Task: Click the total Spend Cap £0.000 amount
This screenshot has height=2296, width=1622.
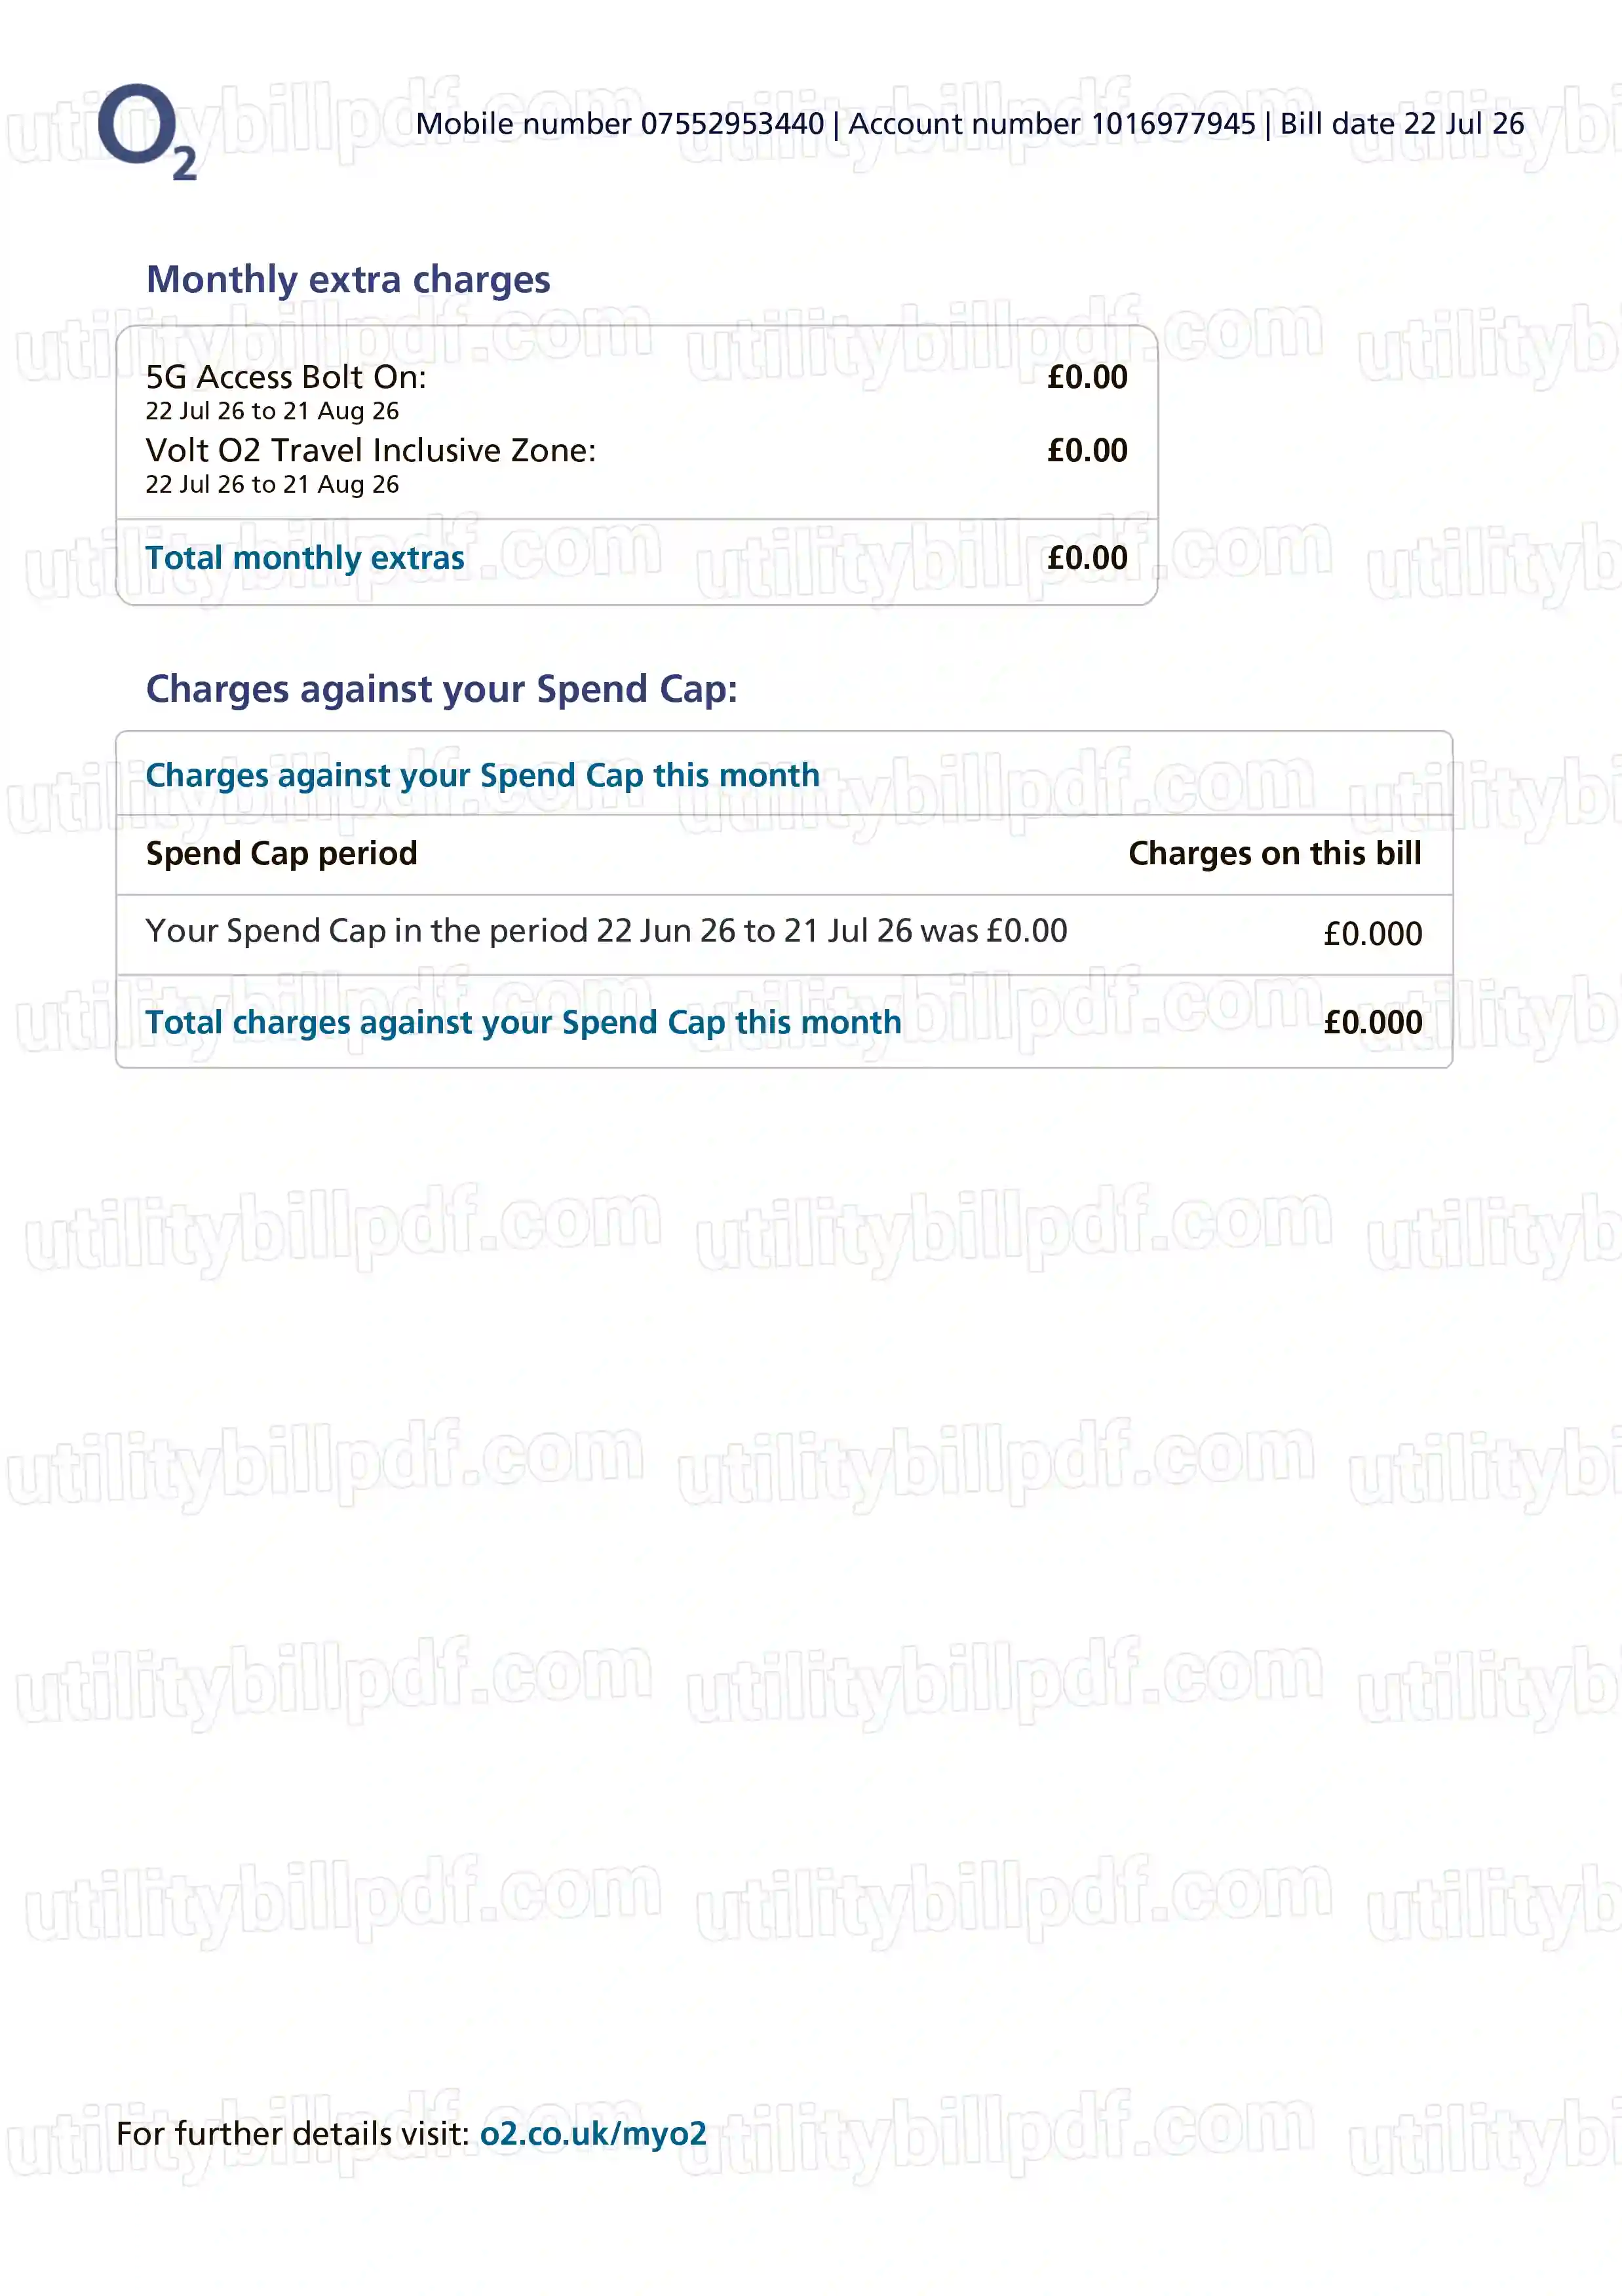Action: 1373,1022
